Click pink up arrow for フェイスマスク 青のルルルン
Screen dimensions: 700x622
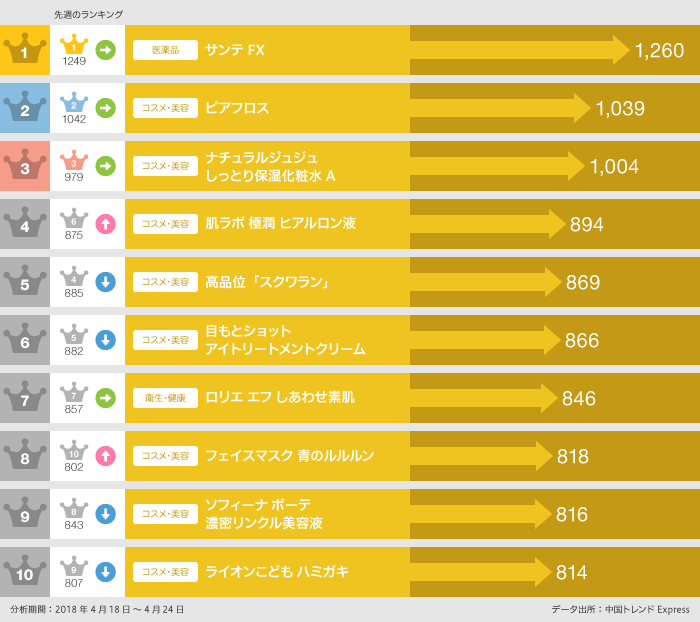(105, 456)
